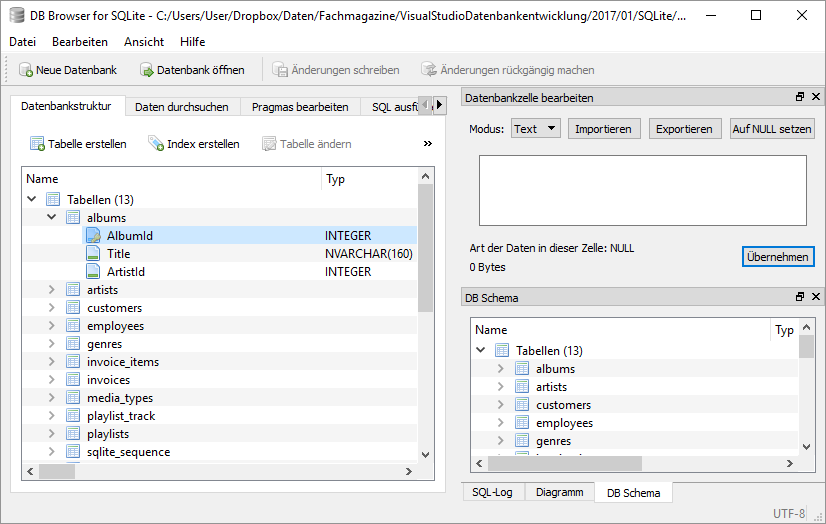The height and width of the screenshot is (524, 826).
Task: Click the media_types table icon
Action: (x=73, y=398)
